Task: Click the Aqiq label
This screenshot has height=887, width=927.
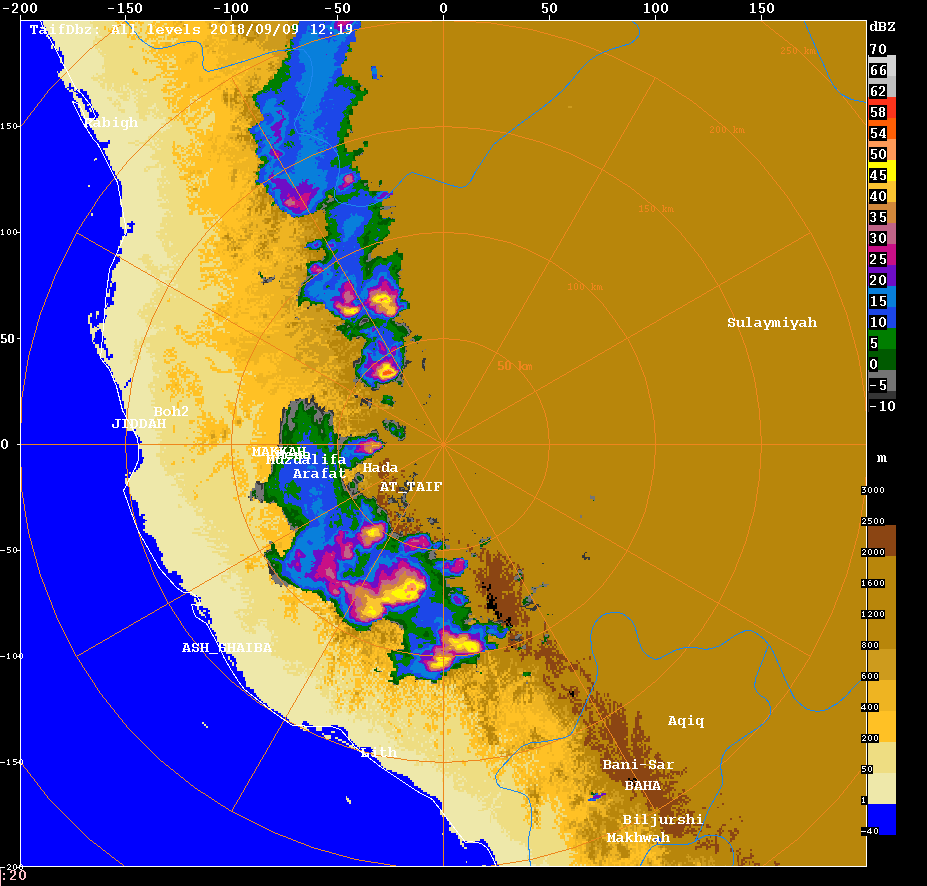Action: pos(686,721)
